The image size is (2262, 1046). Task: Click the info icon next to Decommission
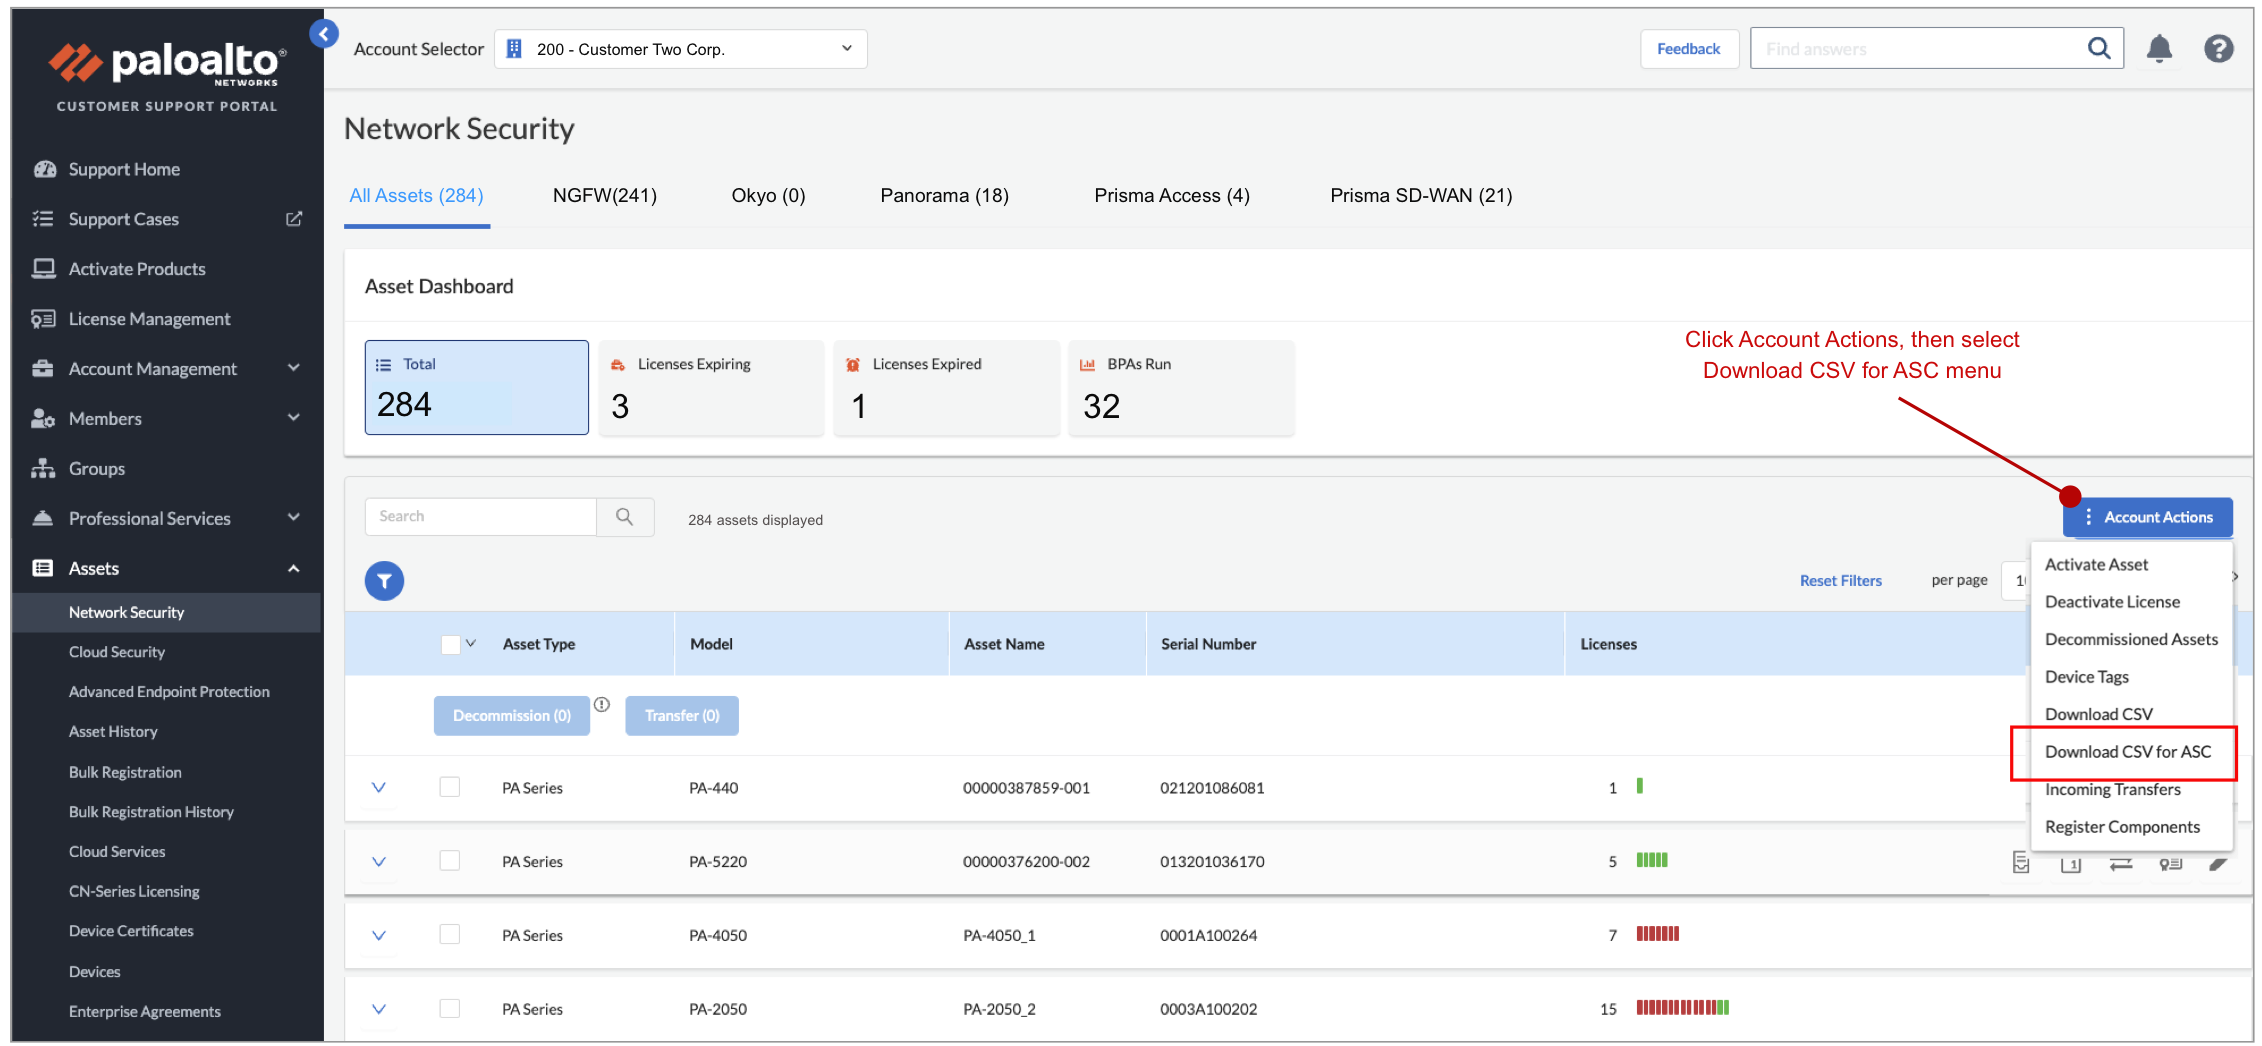[x=602, y=705]
